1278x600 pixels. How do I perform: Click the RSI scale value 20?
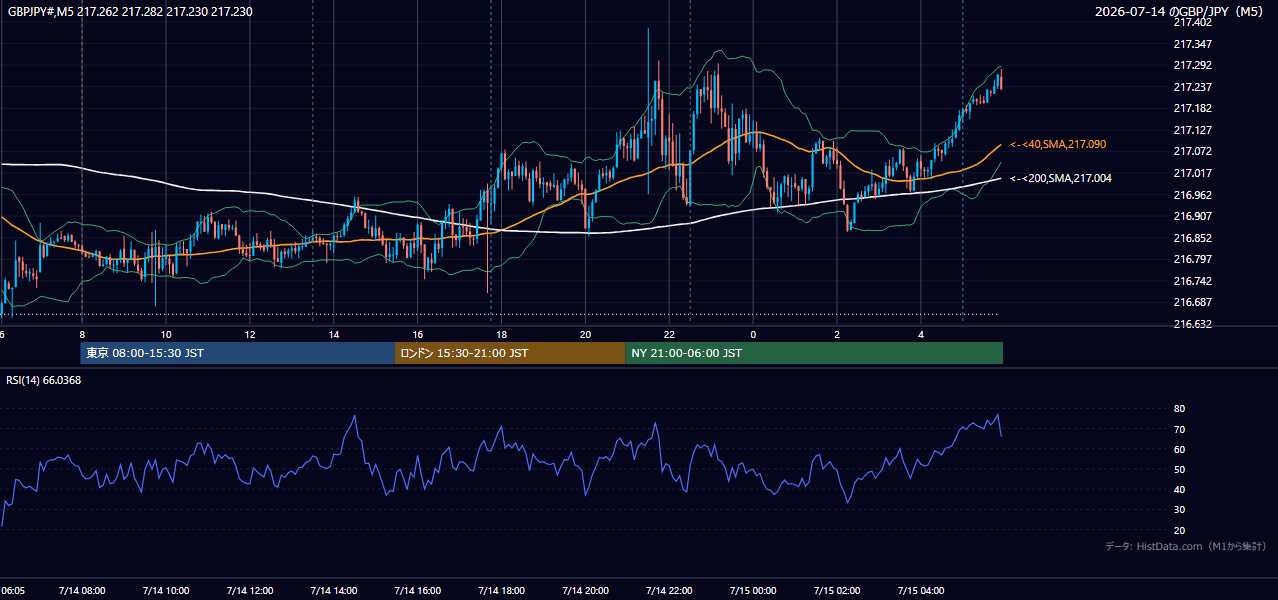(x=1179, y=530)
